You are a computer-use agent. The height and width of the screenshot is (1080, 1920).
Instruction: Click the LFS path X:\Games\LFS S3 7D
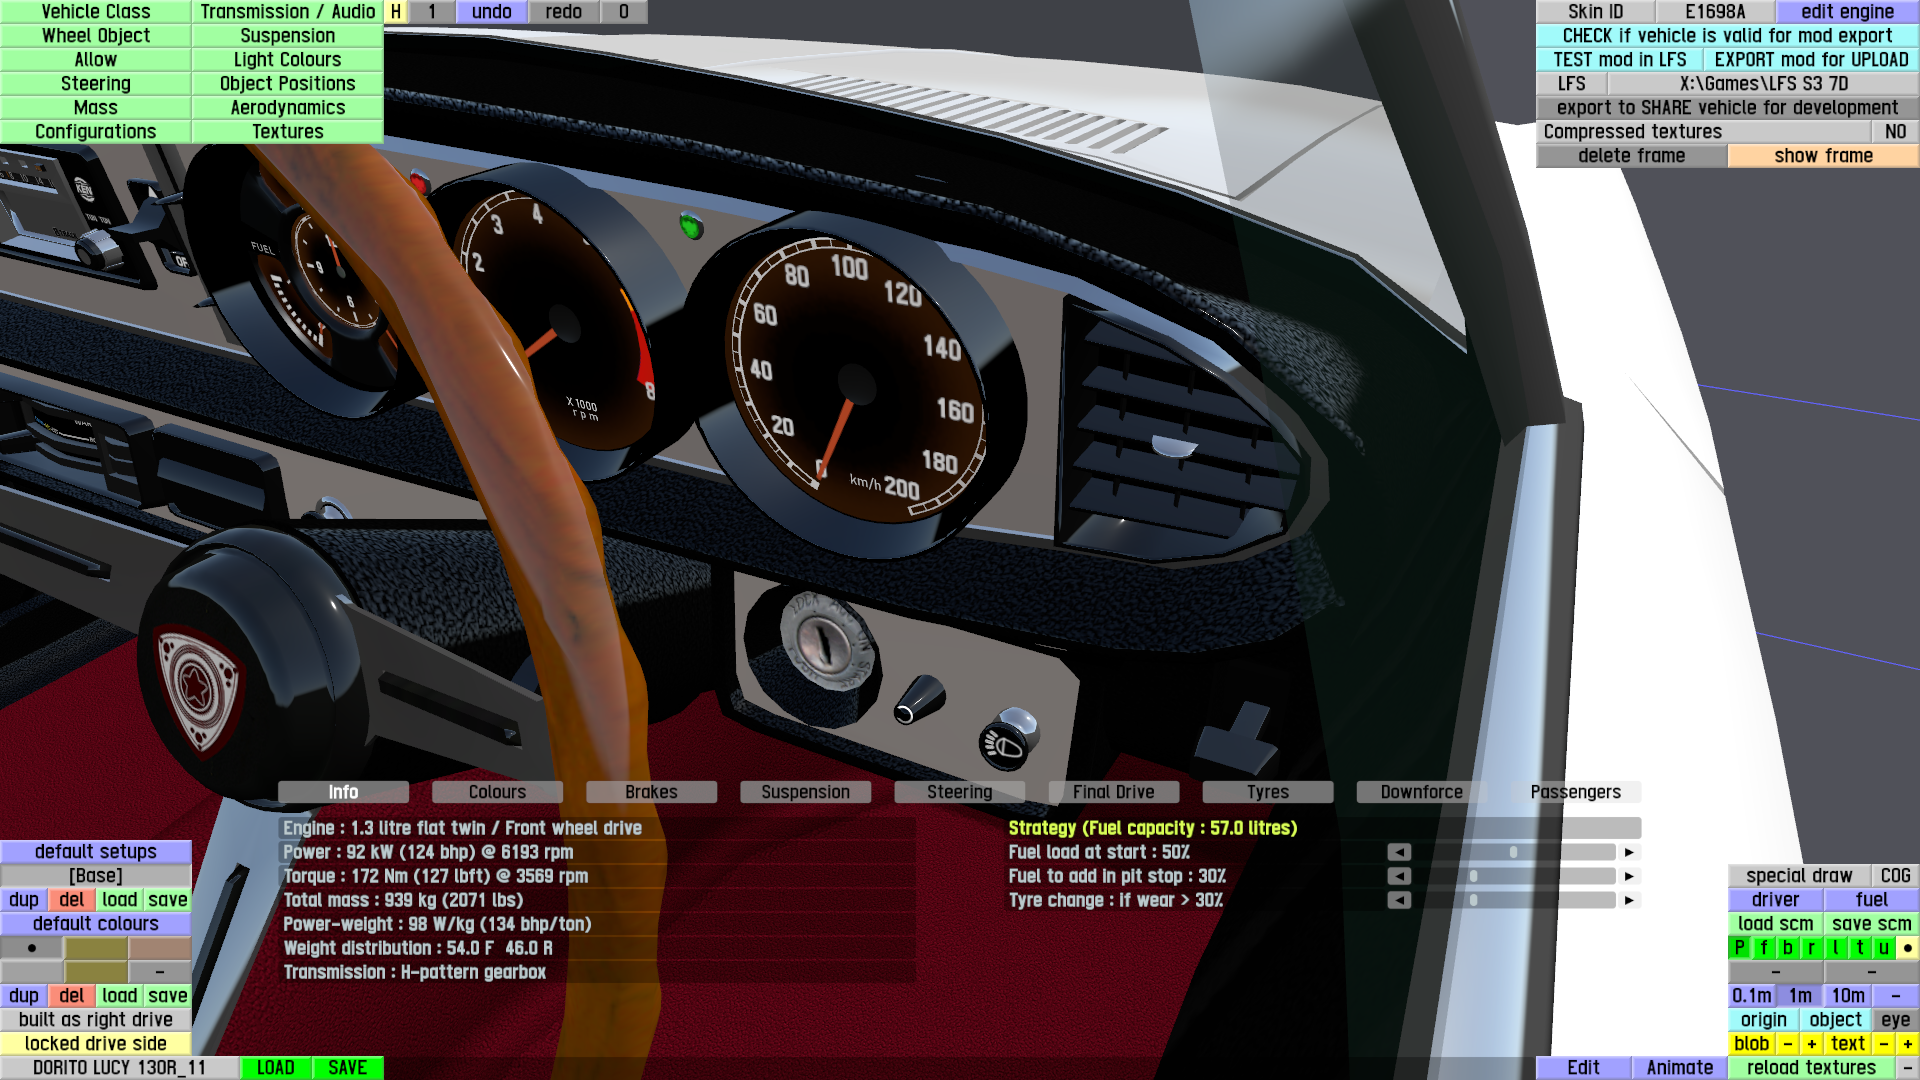(x=1763, y=84)
